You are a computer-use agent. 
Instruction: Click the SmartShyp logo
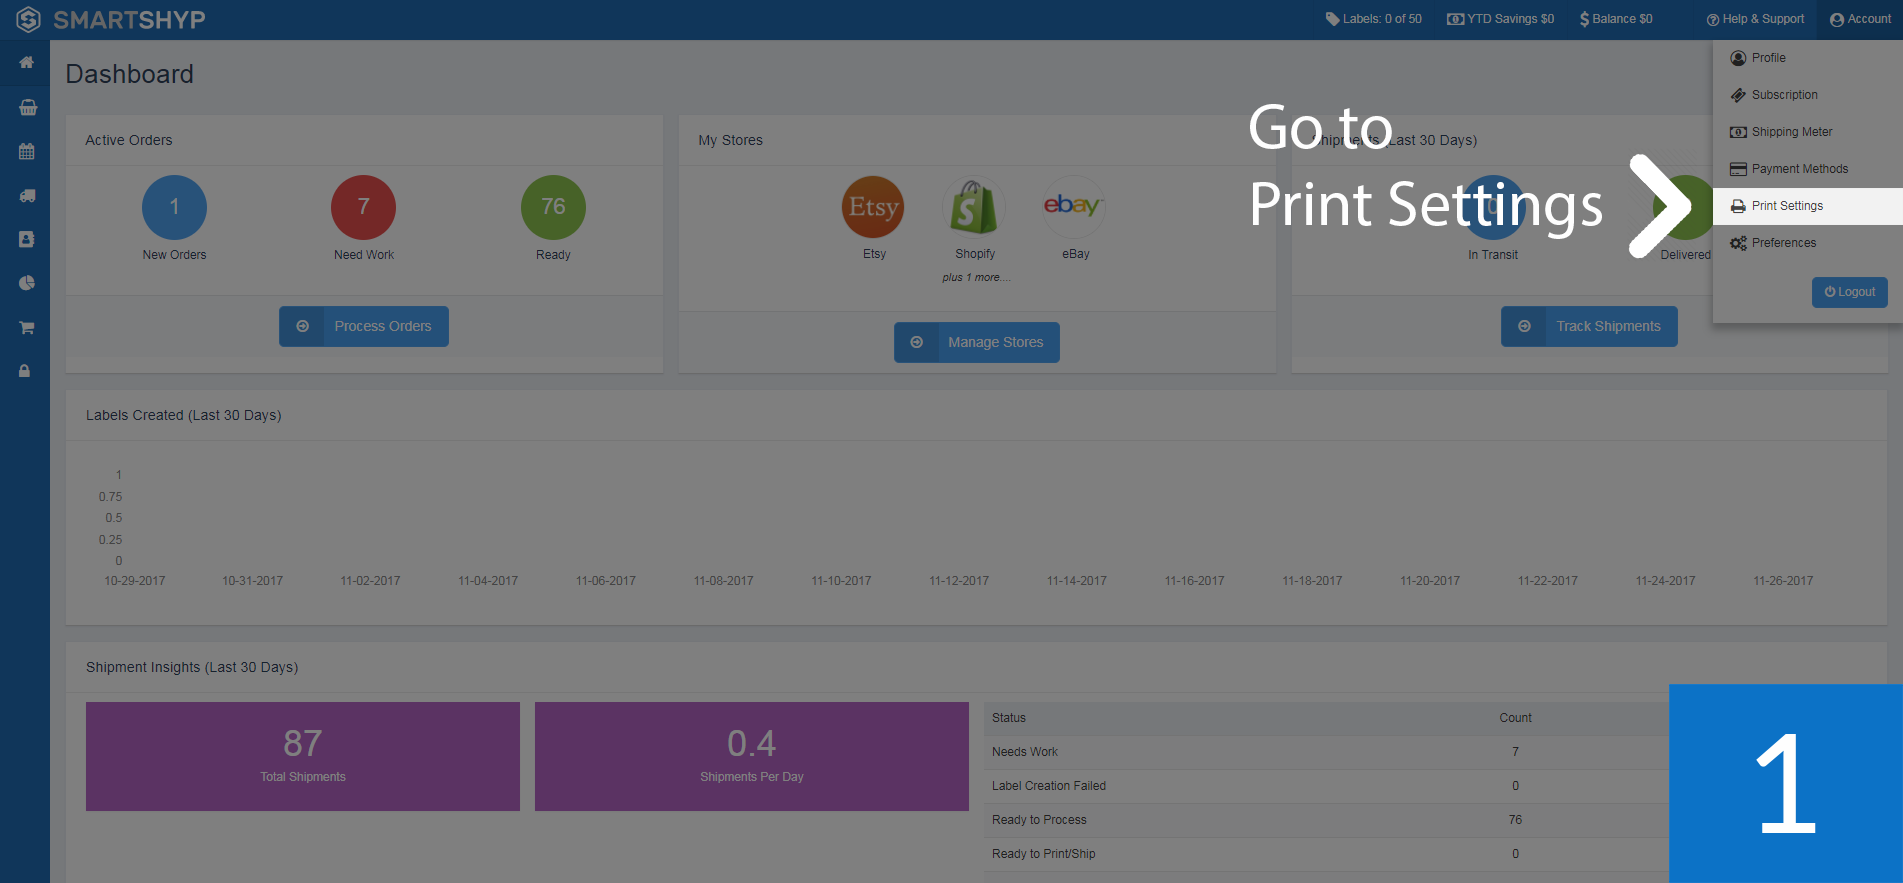click(x=111, y=19)
